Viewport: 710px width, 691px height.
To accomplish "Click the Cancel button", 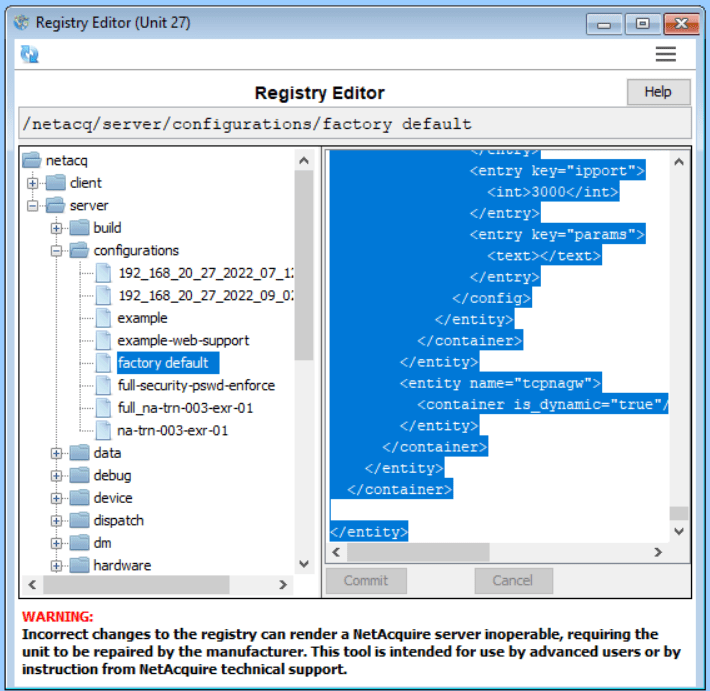I will pos(513,581).
